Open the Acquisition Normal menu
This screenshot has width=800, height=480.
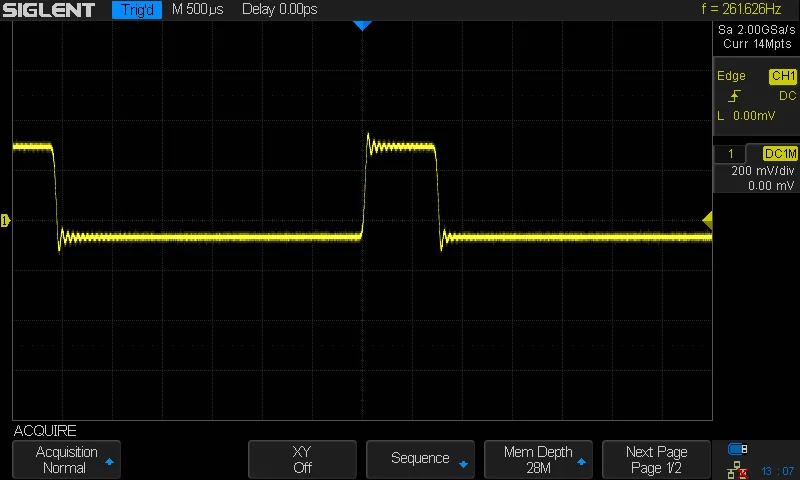pos(66,460)
